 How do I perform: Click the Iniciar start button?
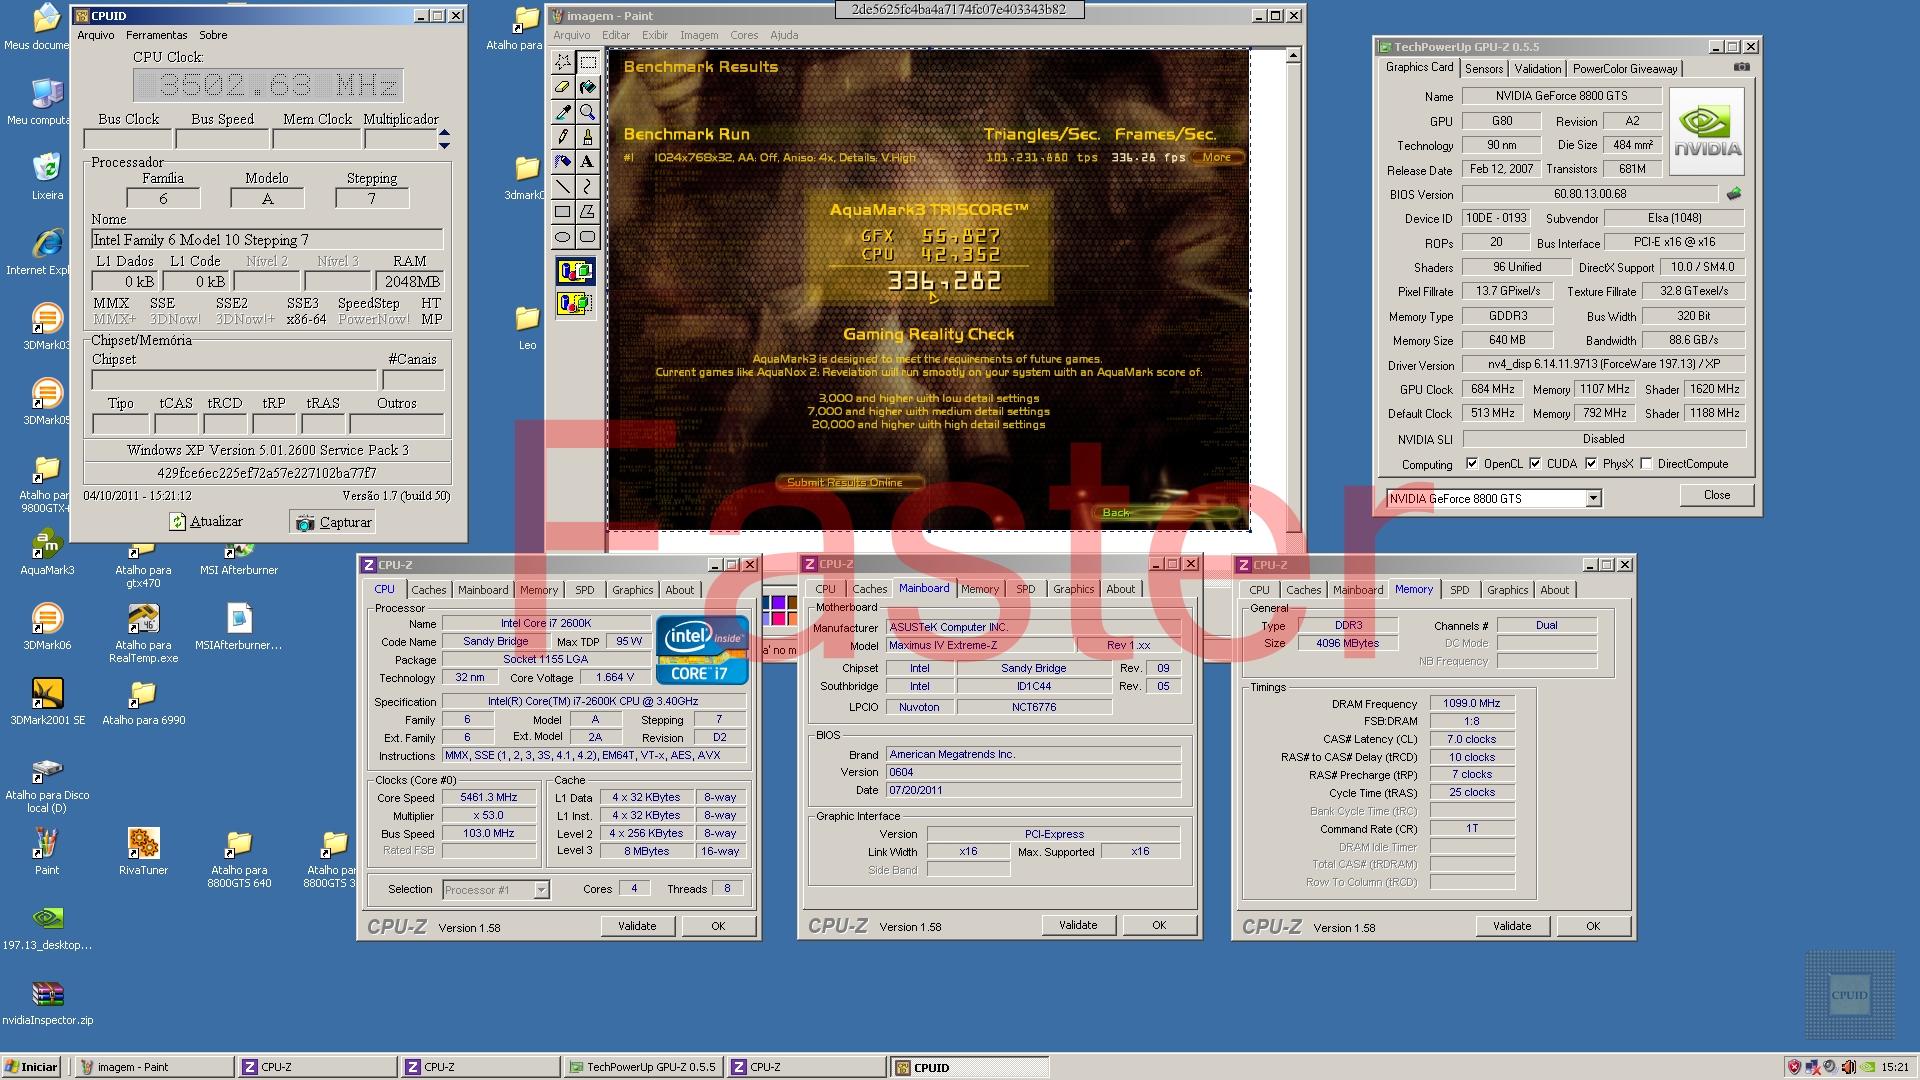pos(32,1067)
